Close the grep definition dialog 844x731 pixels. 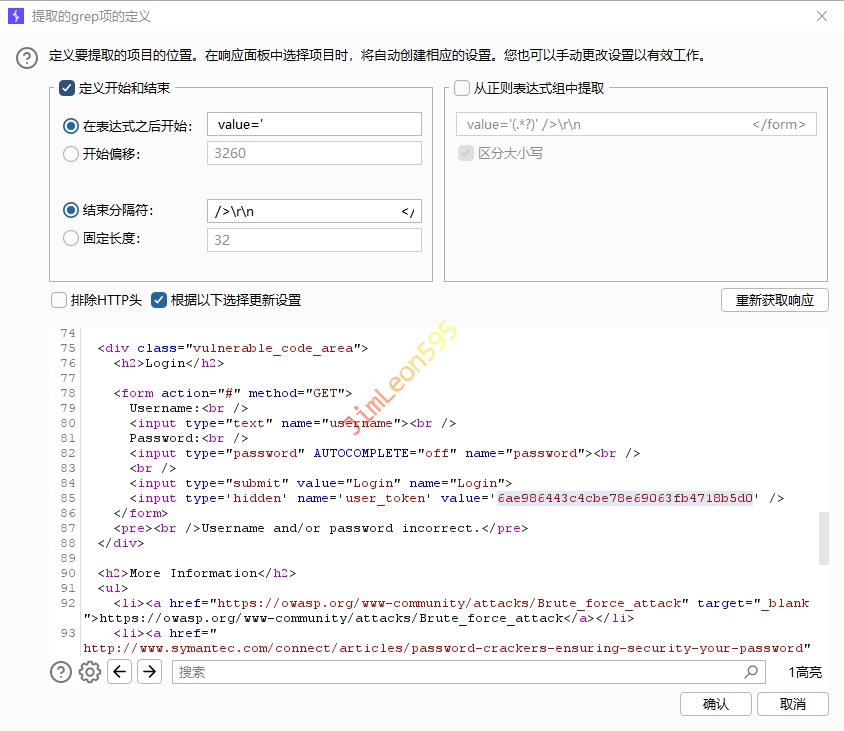[822, 16]
